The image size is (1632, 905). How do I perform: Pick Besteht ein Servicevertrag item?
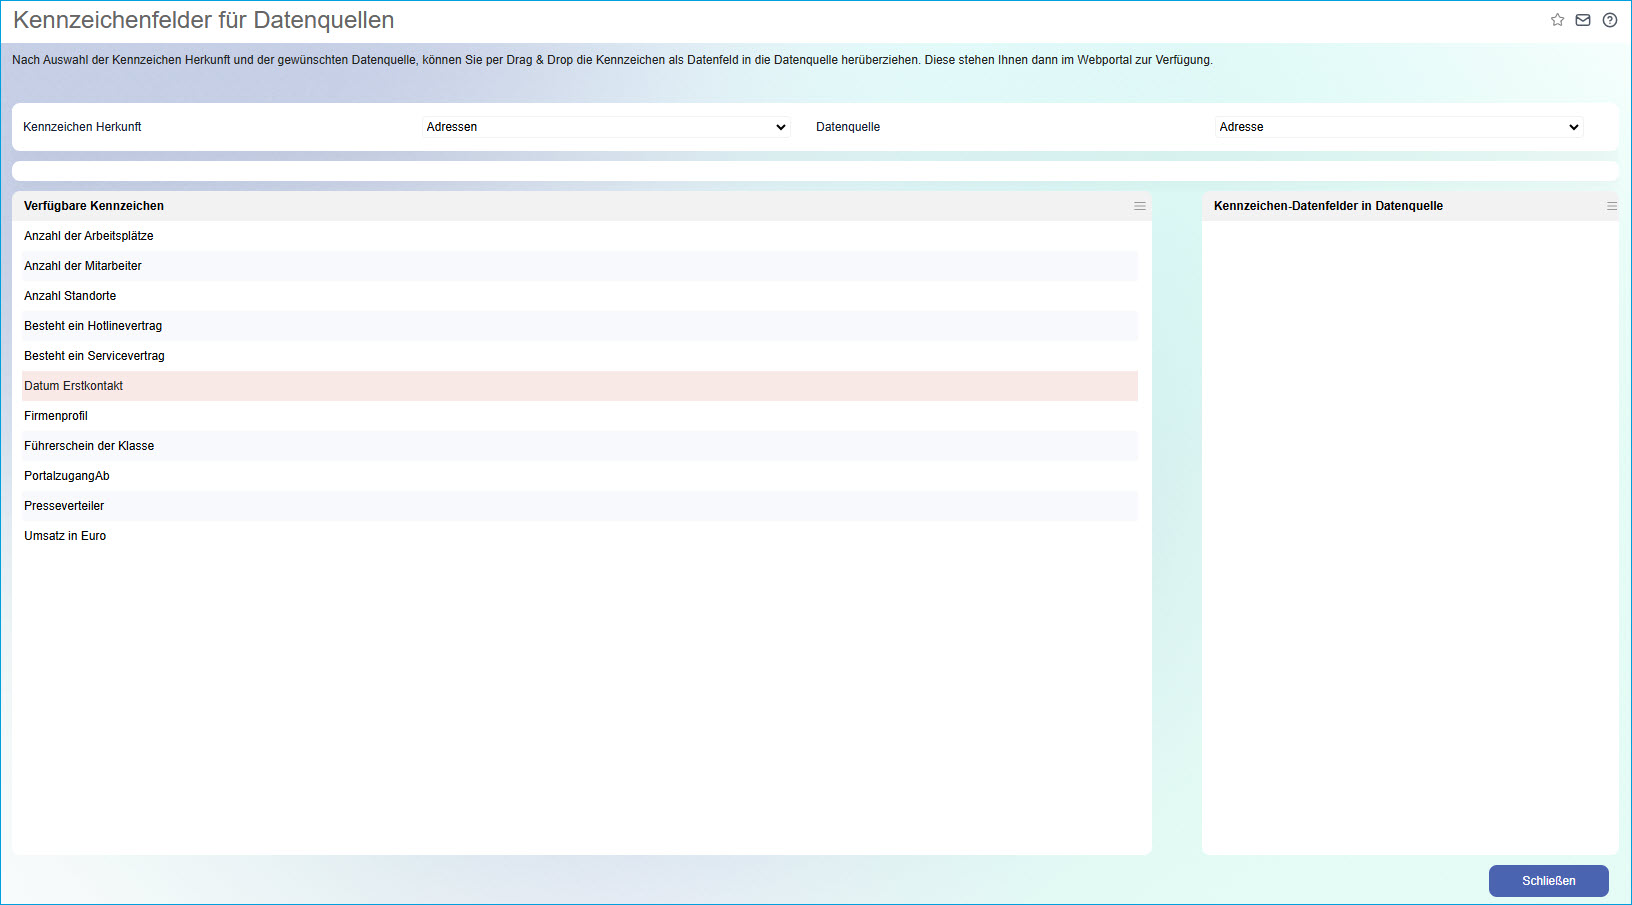(x=94, y=356)
